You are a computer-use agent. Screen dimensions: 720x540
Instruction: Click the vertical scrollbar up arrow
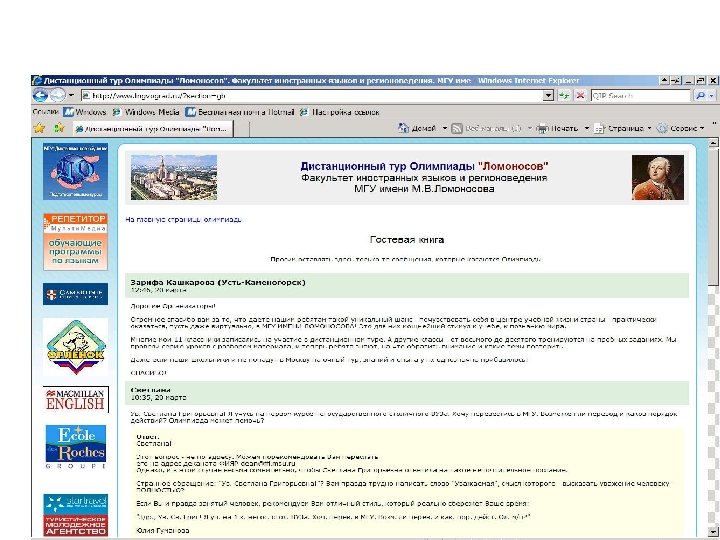[714, 143]
